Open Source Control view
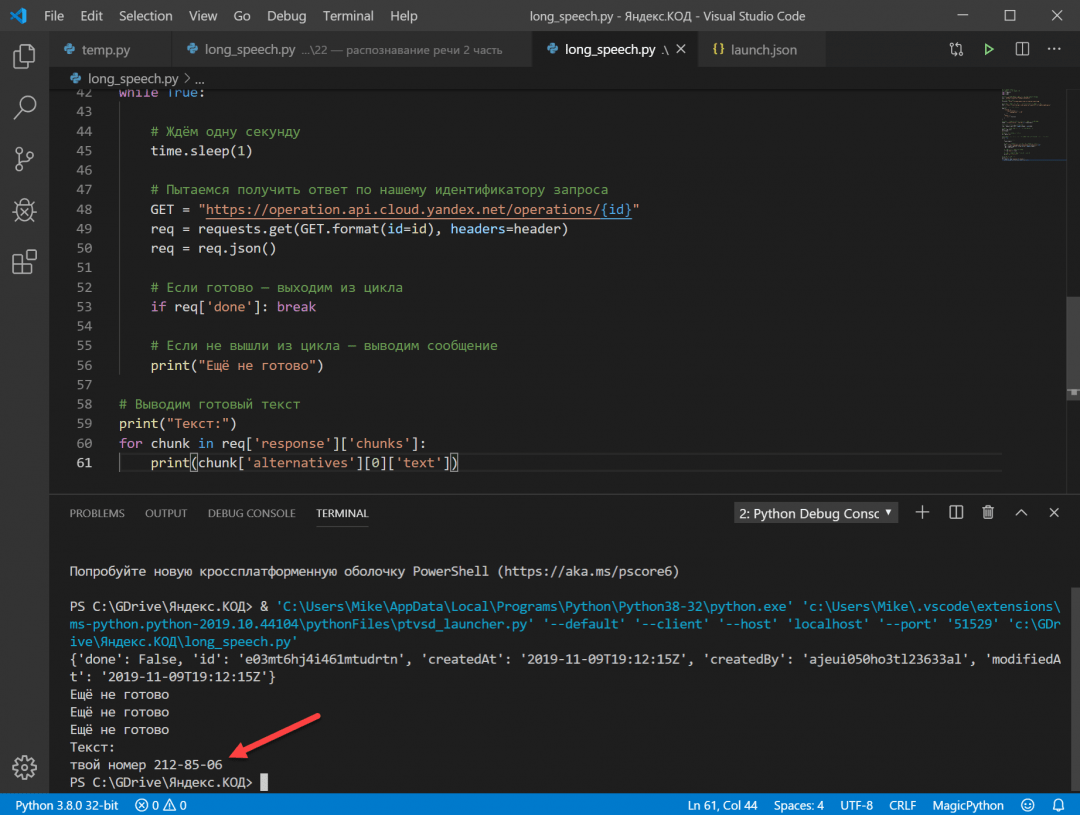The width and height of the screenshot is (1080, 815). [24, 159]
